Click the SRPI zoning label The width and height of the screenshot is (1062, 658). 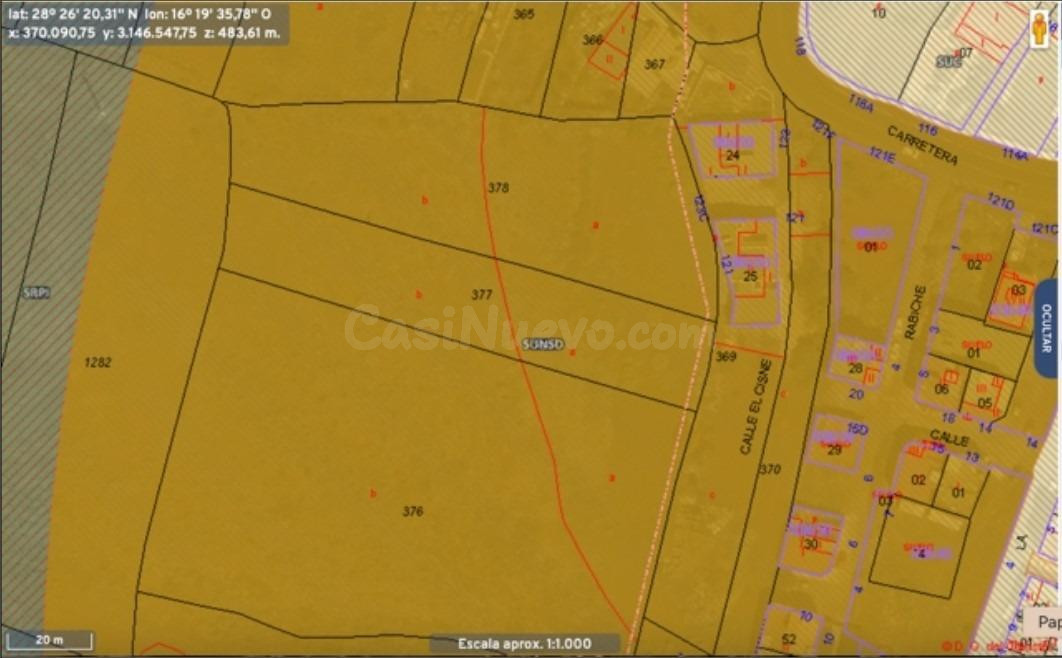click(x=36, y=293)
